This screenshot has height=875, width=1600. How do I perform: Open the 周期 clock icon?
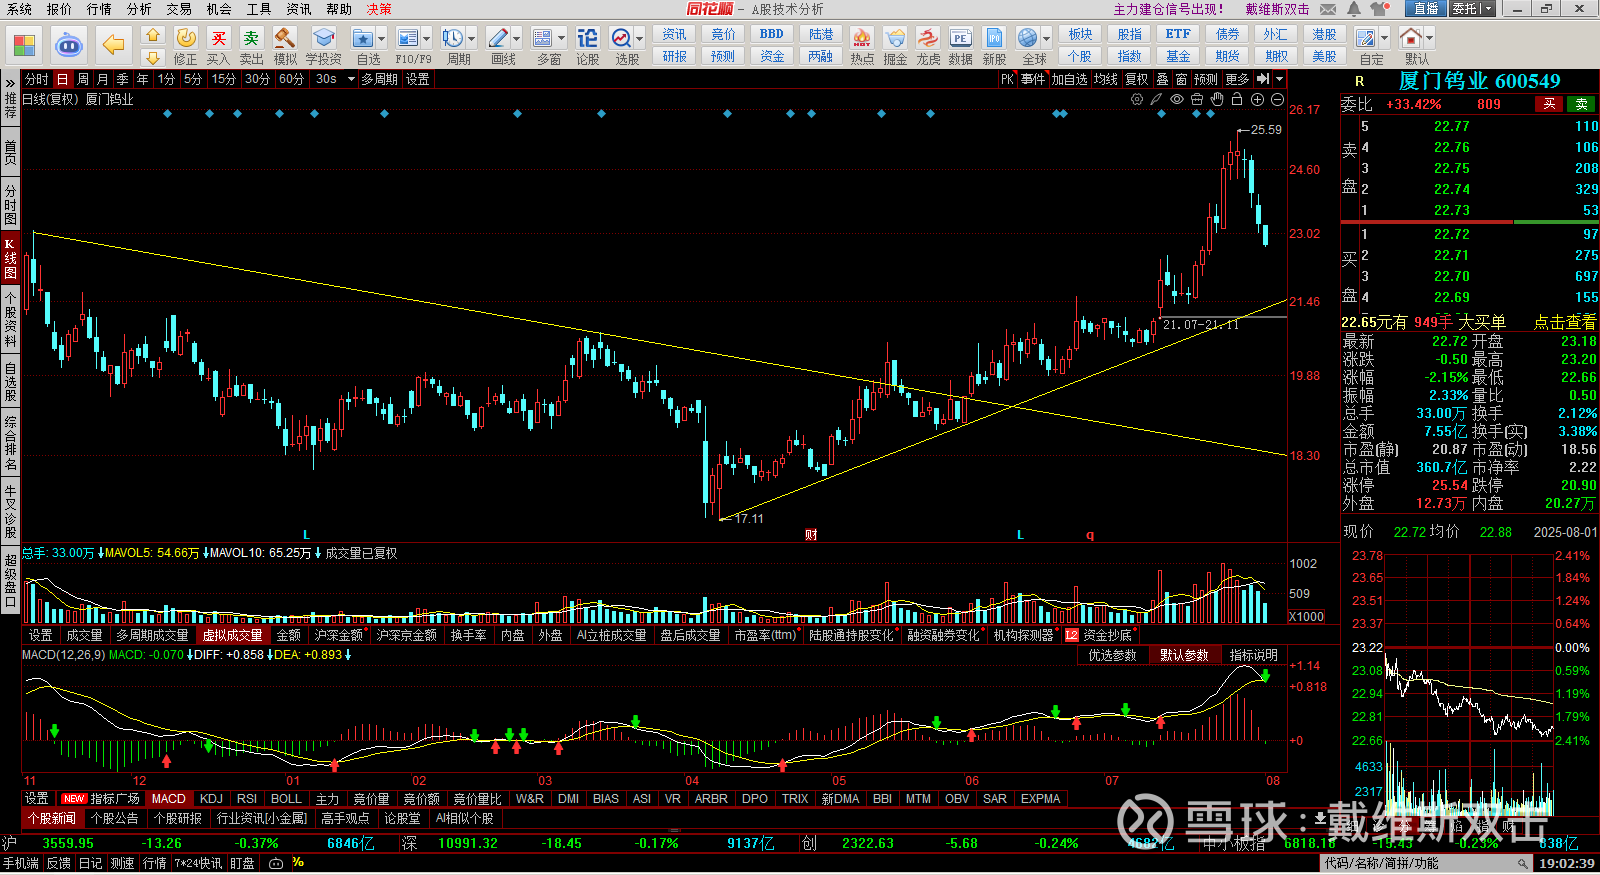coord(453,39)
